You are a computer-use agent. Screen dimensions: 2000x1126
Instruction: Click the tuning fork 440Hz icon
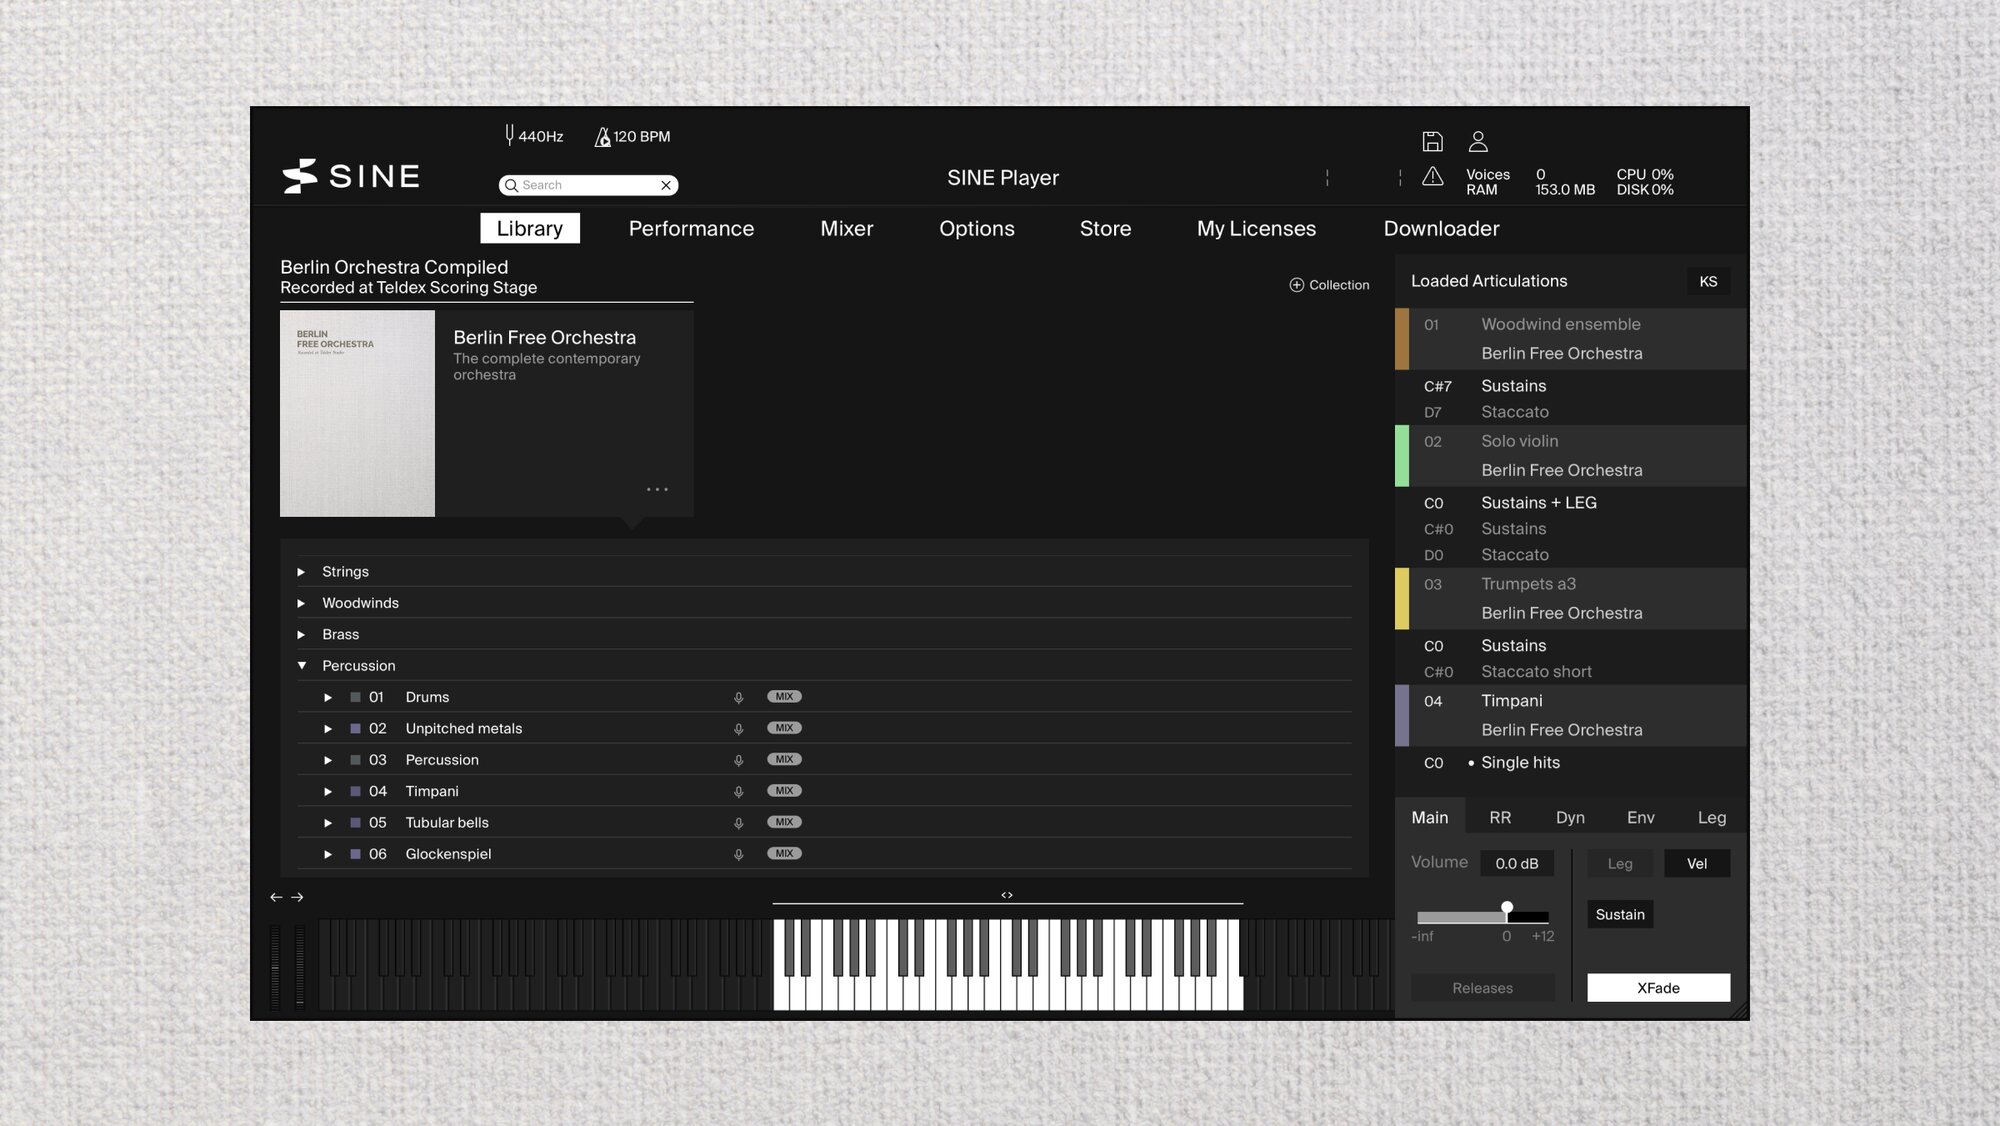(x=510, y=136)
